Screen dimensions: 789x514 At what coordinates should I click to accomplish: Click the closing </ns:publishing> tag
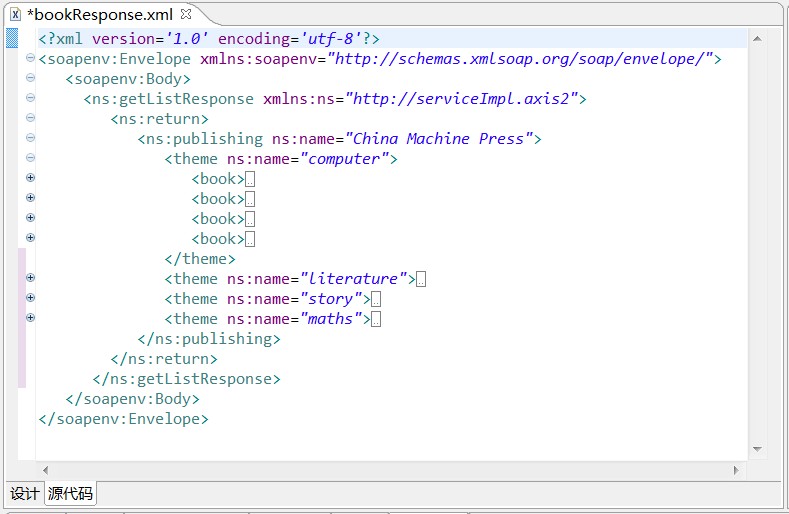[209, 339]
